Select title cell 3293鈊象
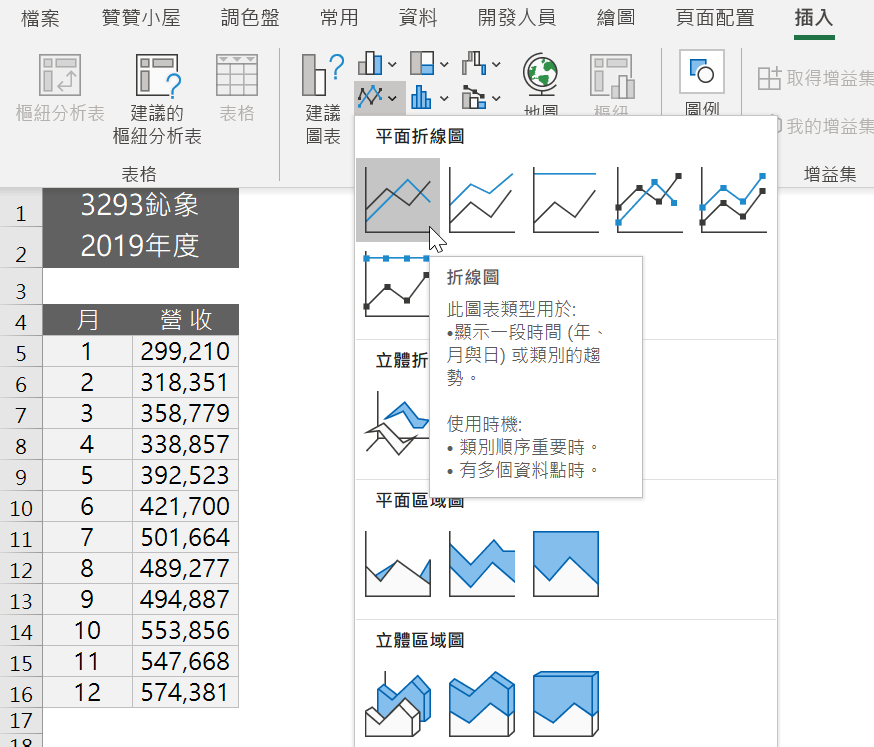This screenshot has height=747, width=874. 140,206
